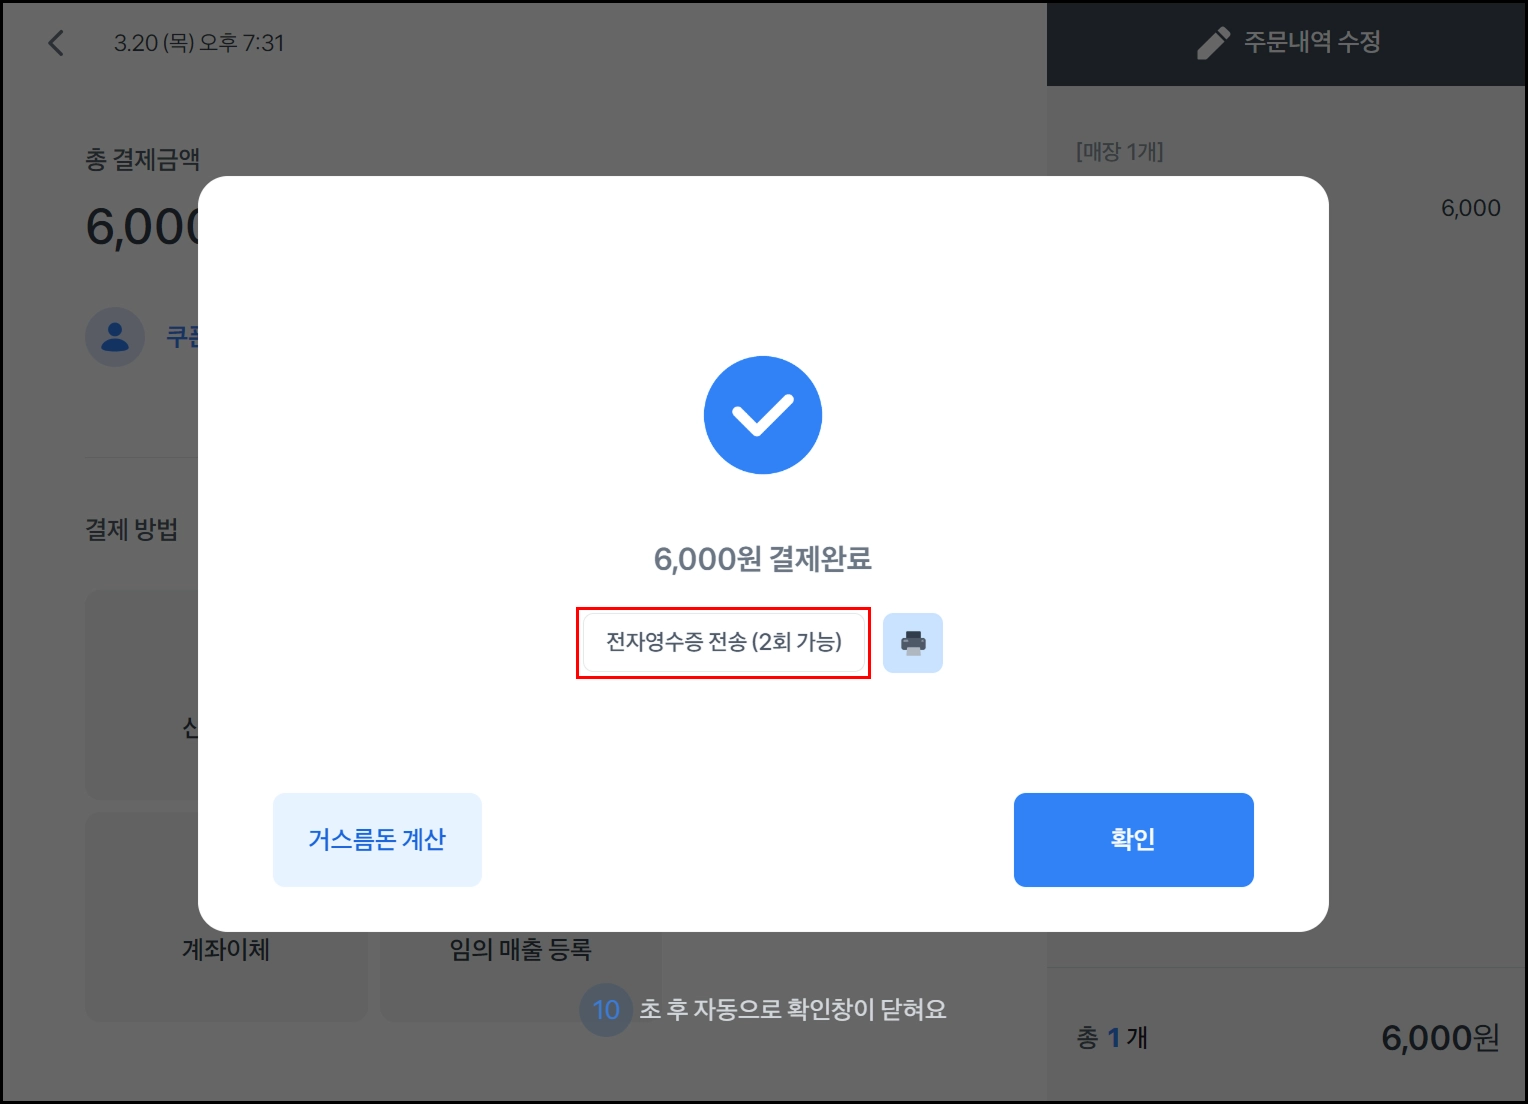
Task: Confirm payment with 확인 button
Action: (1133, 840)
